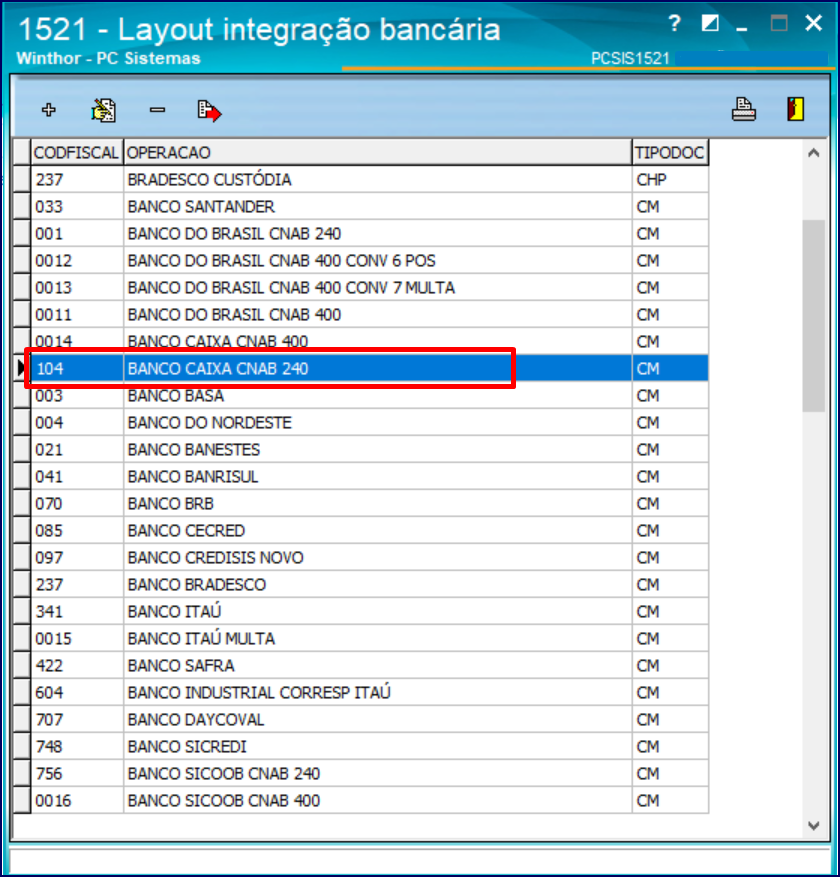The width and height of the screenshot is (840, 877).
Task: Close the Layout integração bancária window
Action: (813, 23)
